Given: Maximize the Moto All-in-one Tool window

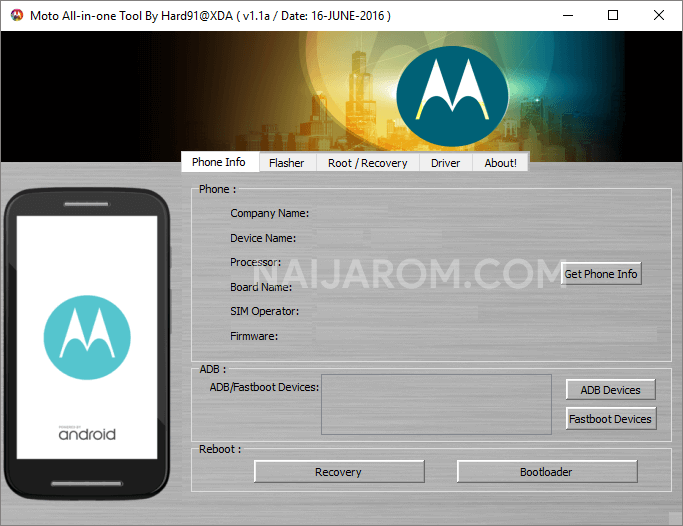Looking at the screenshot, I should [613, 15].
